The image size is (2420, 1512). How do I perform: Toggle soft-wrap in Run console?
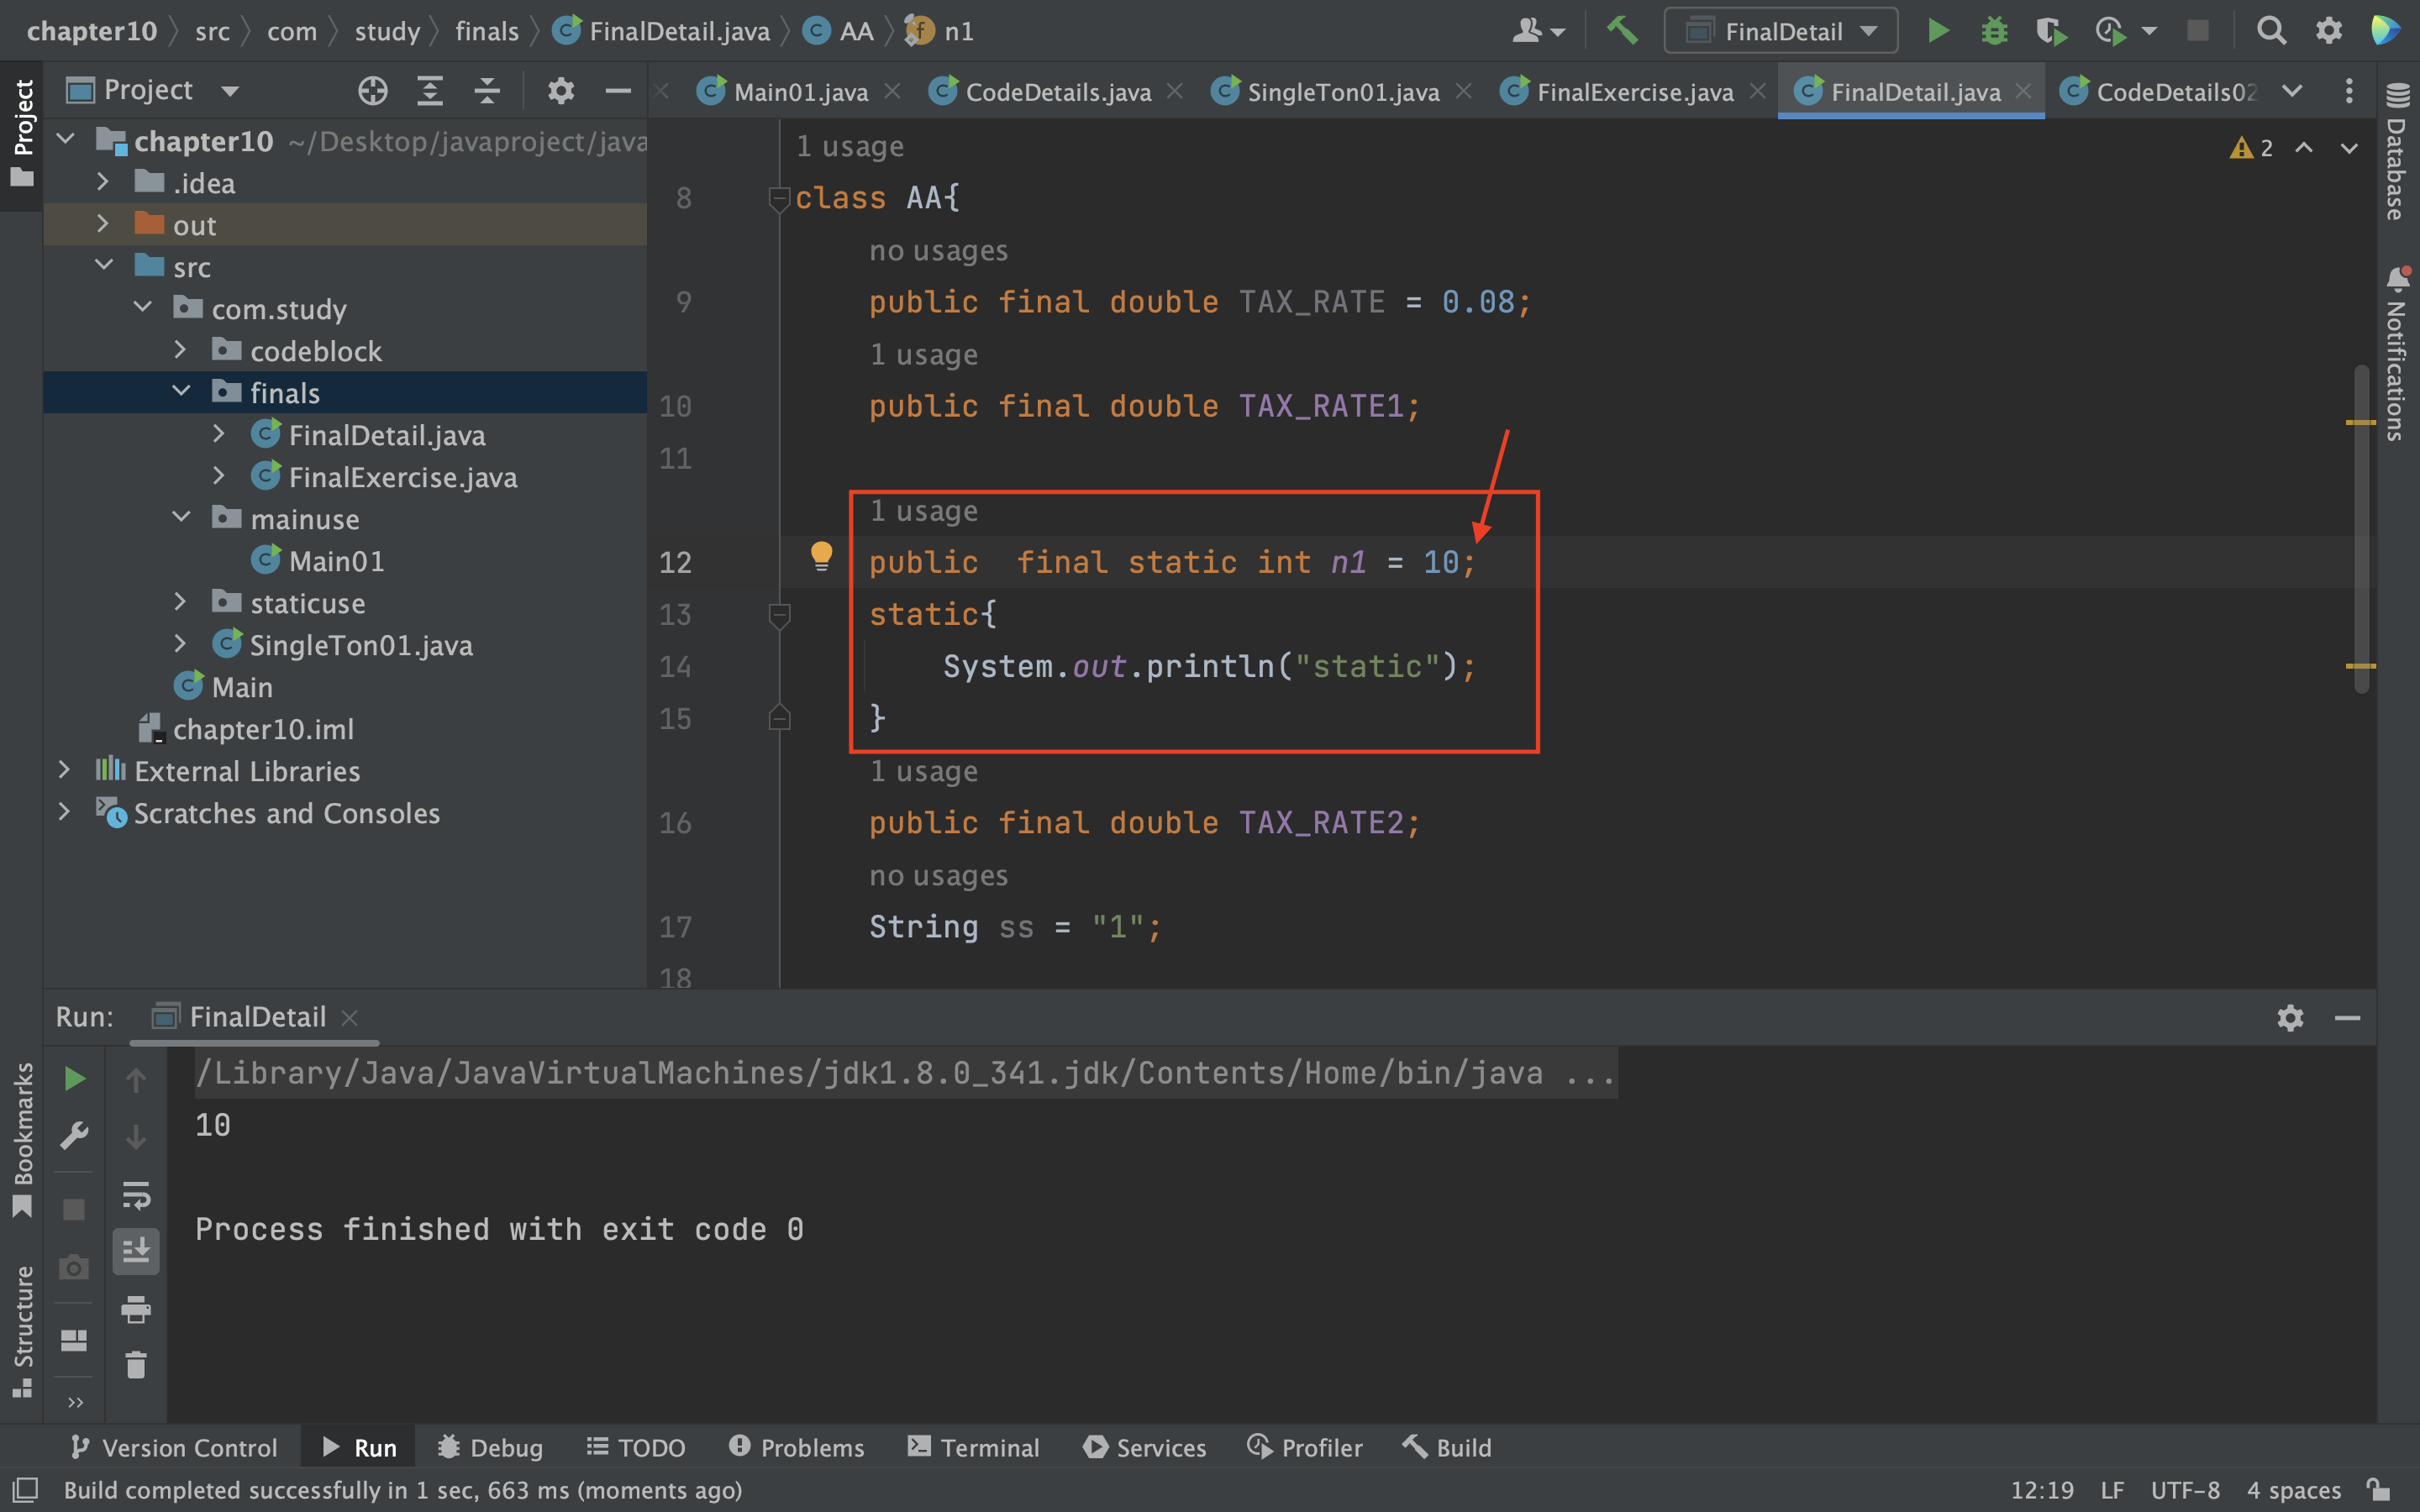pos(136,1195)
